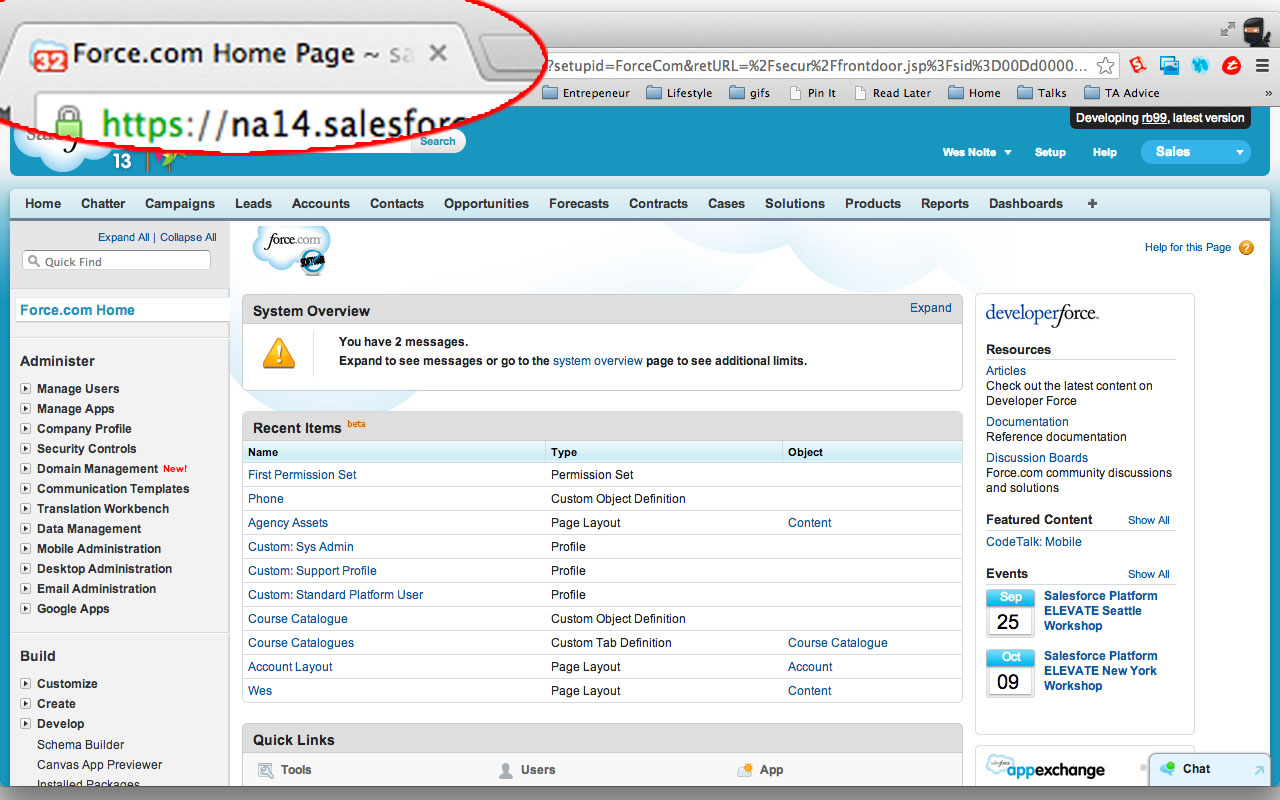The image size is (1280, 800).
Task: Click the Users icon in Quick Links
Action: click(x=506, y=770)
